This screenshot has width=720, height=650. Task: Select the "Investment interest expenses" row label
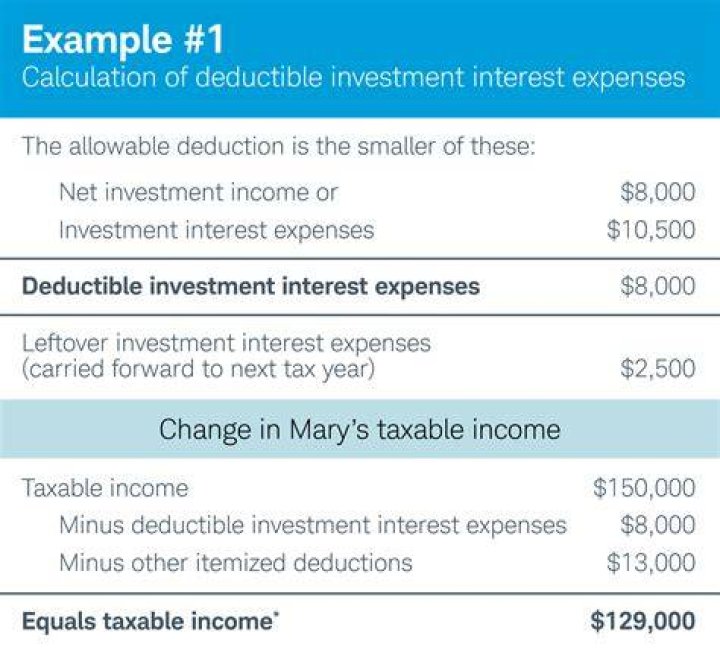(x=217, y=230)
